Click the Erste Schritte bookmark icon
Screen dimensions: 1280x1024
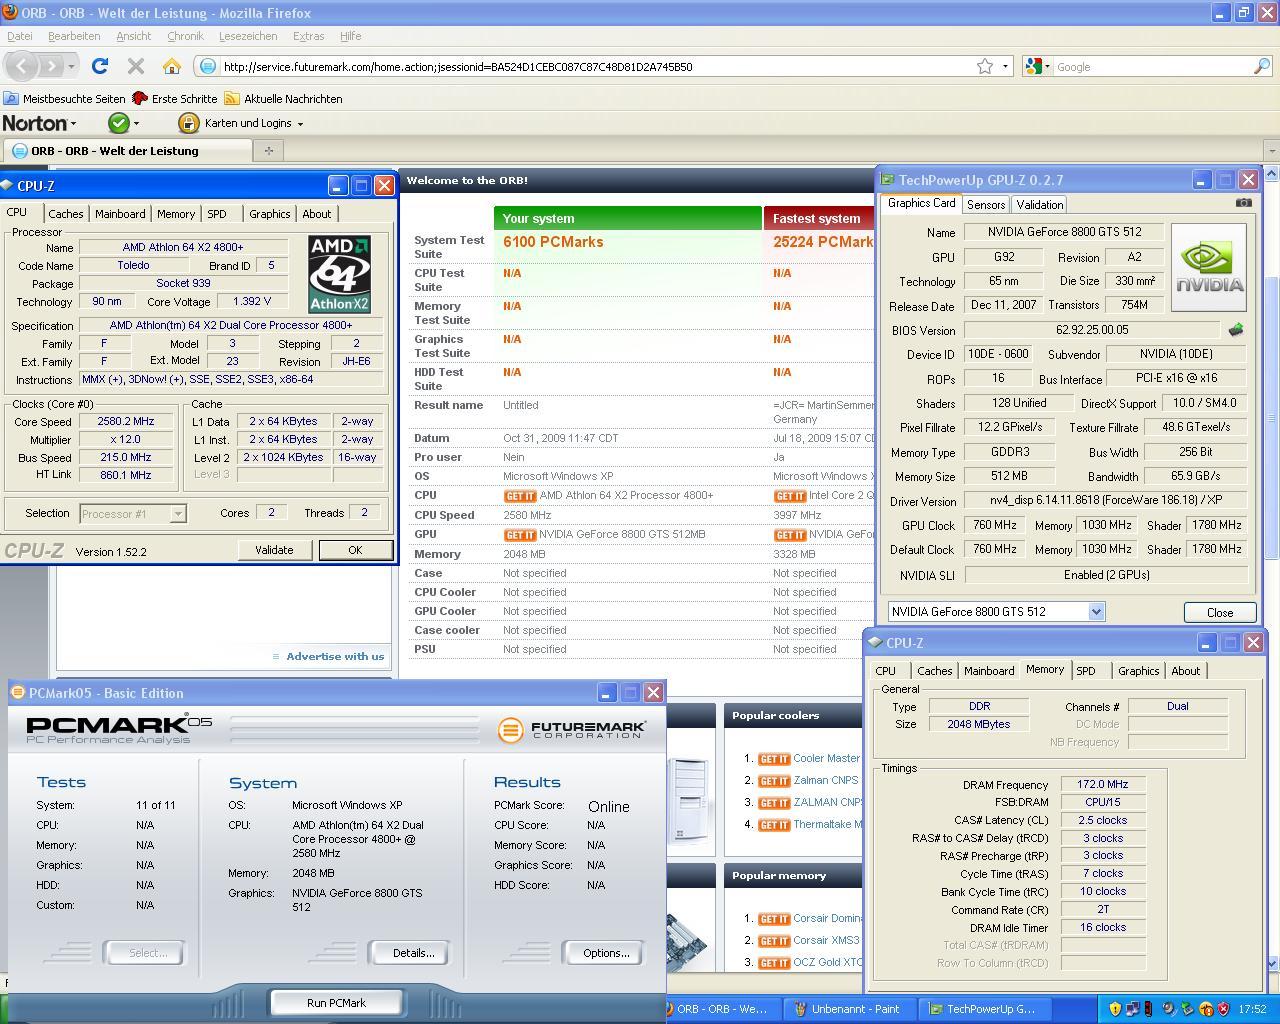[x=140, y=98]
